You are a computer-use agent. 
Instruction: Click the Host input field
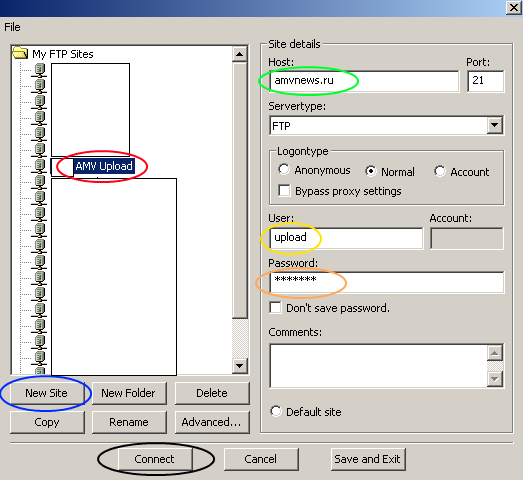click(x=364, y=80)
